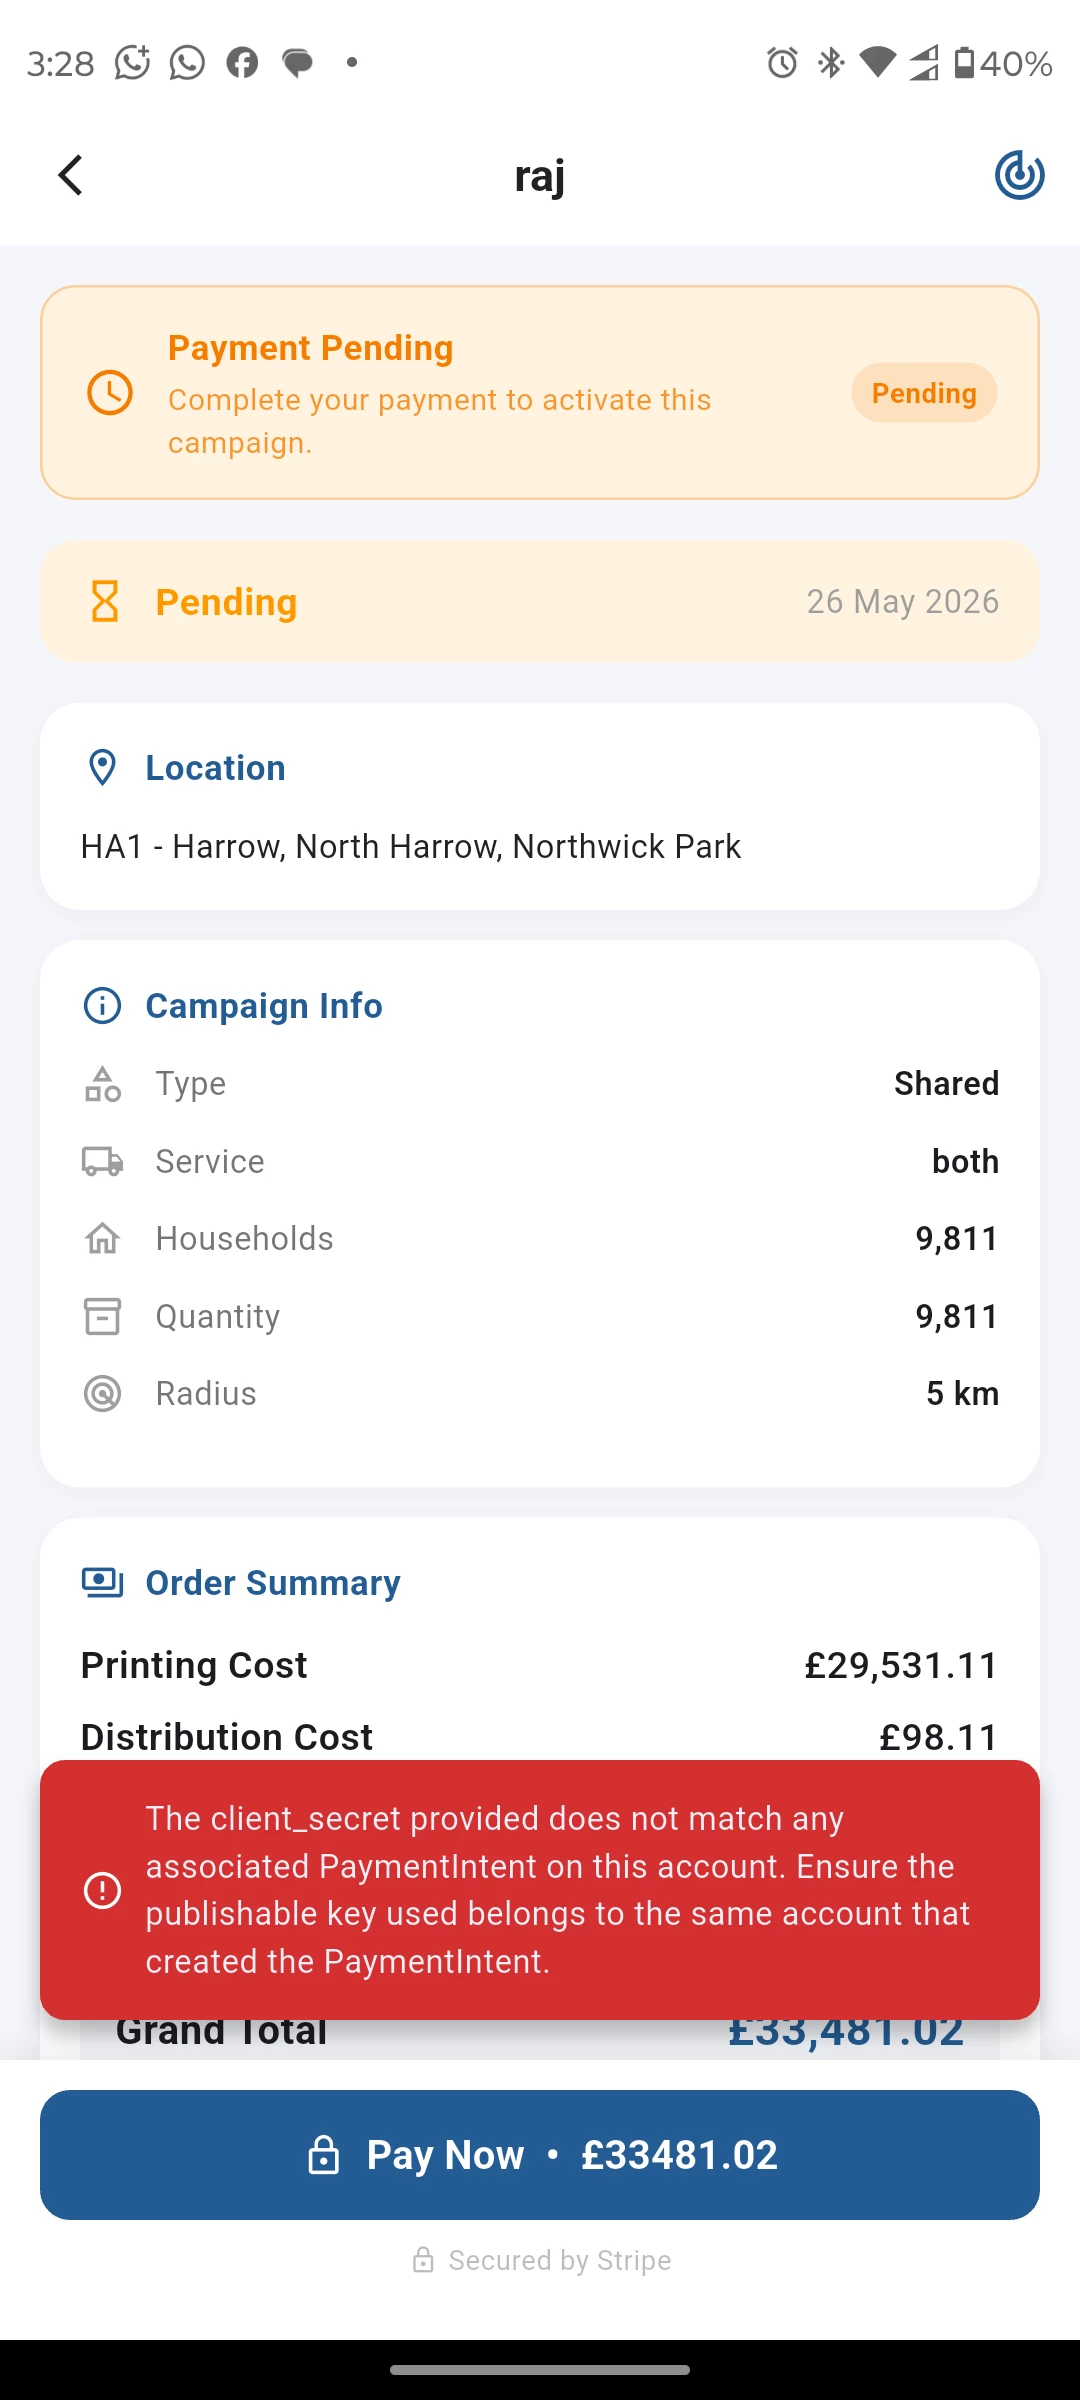Tap the Service truck icon

click(102, 1162)
